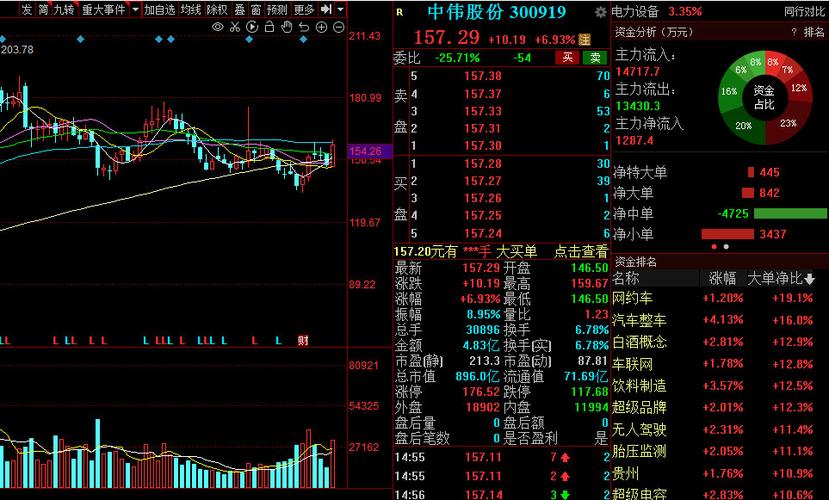Open 排名 ranking link

[x=814, y=33]
